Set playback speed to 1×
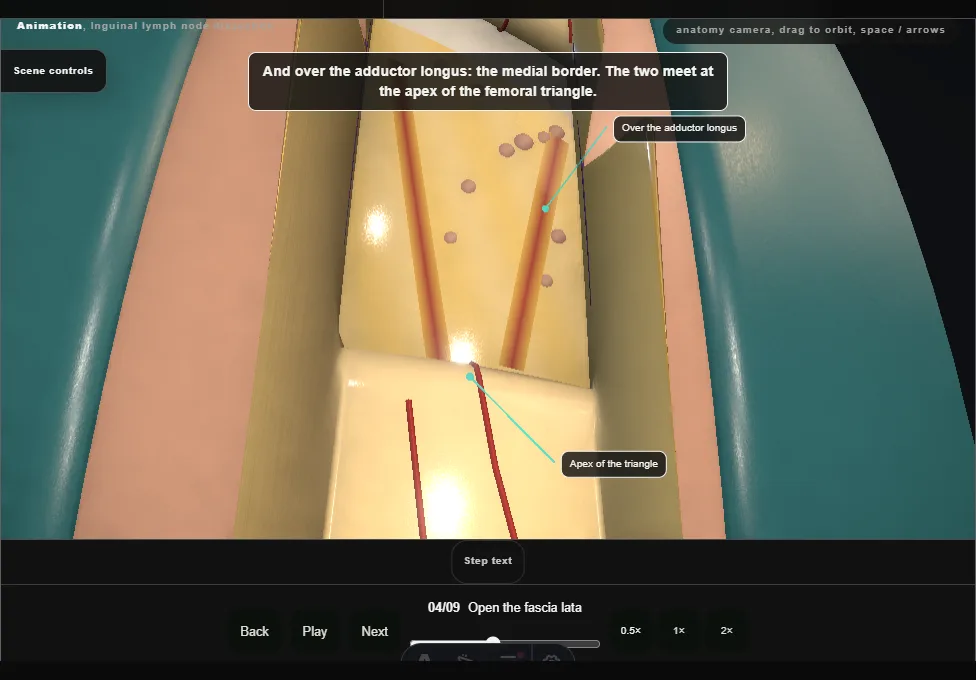 click(x=679, y=631)
